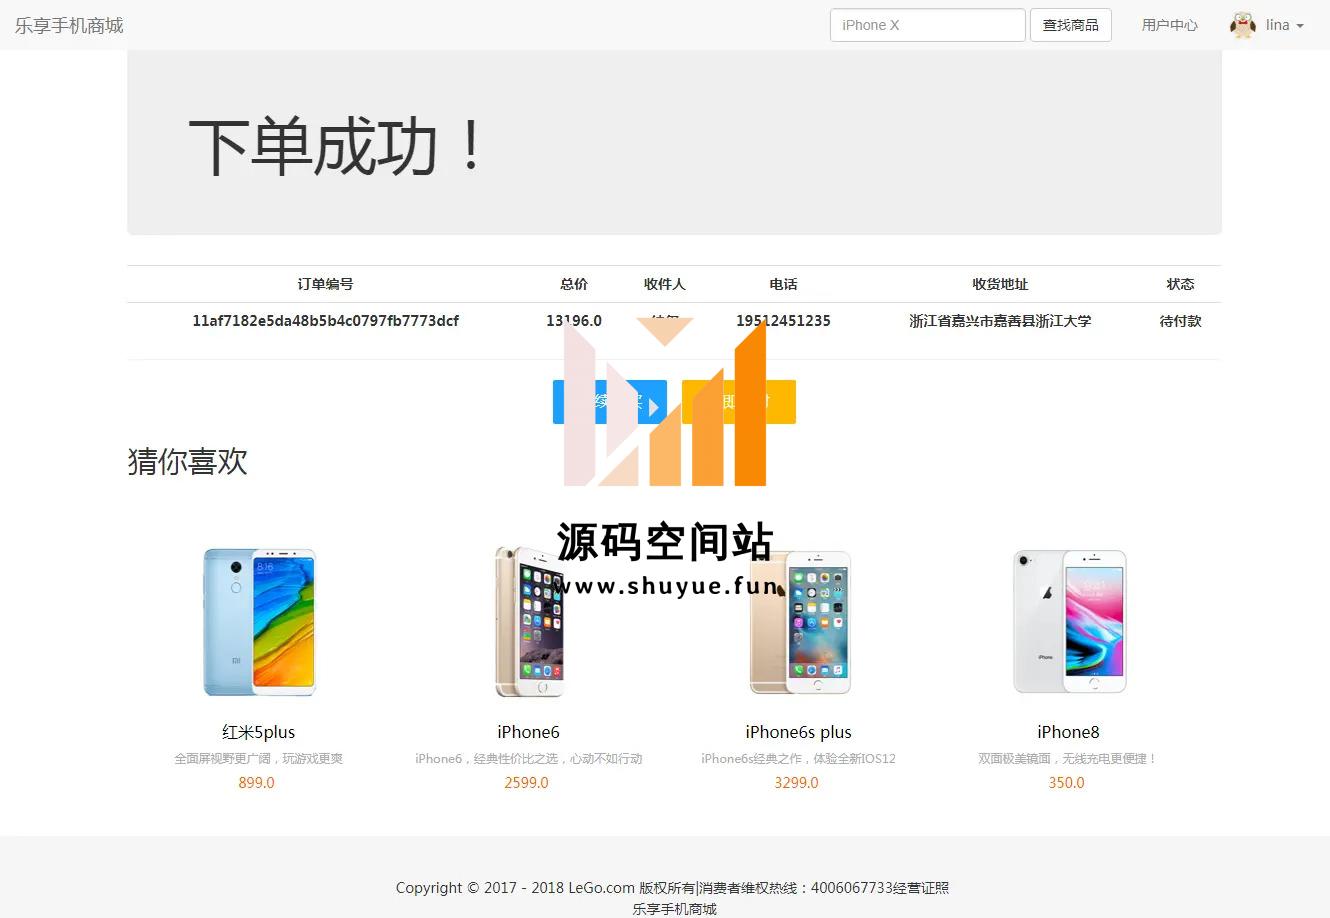This screenshot has width=1330, height=918.
Task: Open the 红米5plus phone image
Action: click(x=259, y=621)
